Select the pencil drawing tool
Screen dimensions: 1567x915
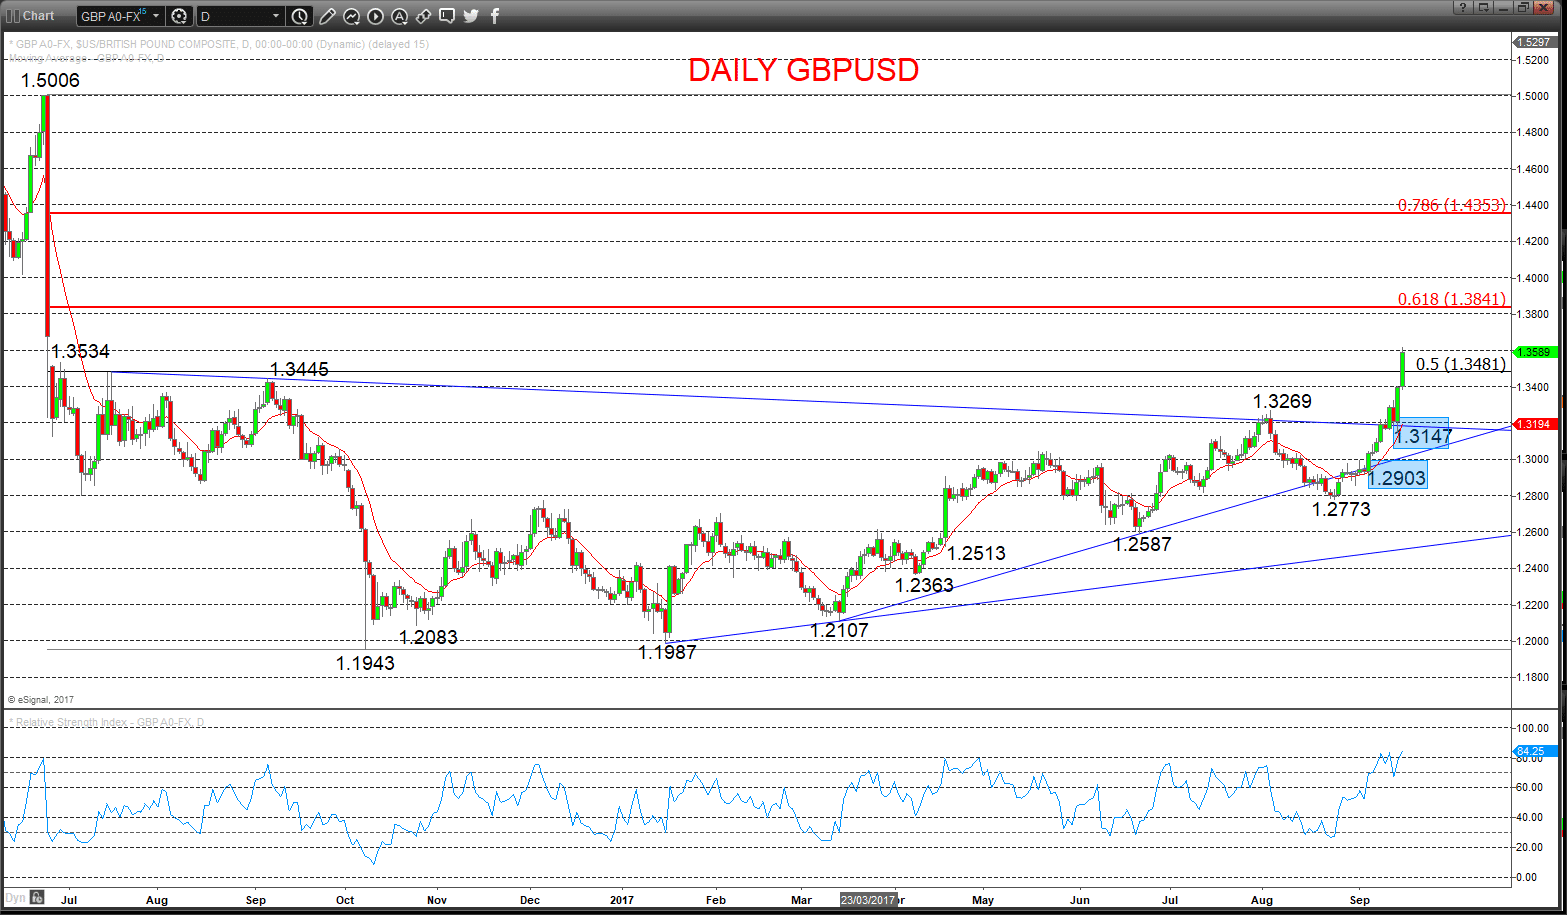pos(328,16)
